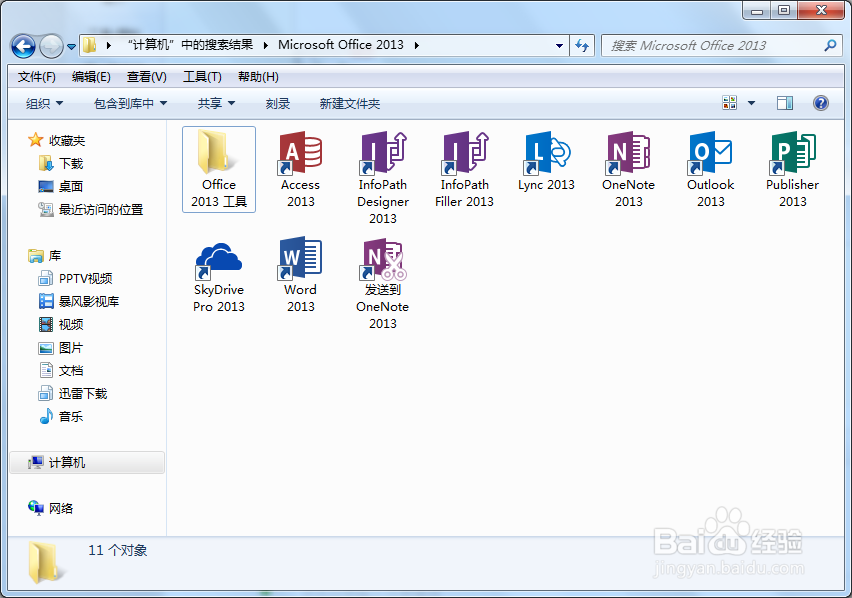Viewport: 852px width, 598px height.
Task: Expand the 共享 dropdown
Action: (x=216, y=103)
